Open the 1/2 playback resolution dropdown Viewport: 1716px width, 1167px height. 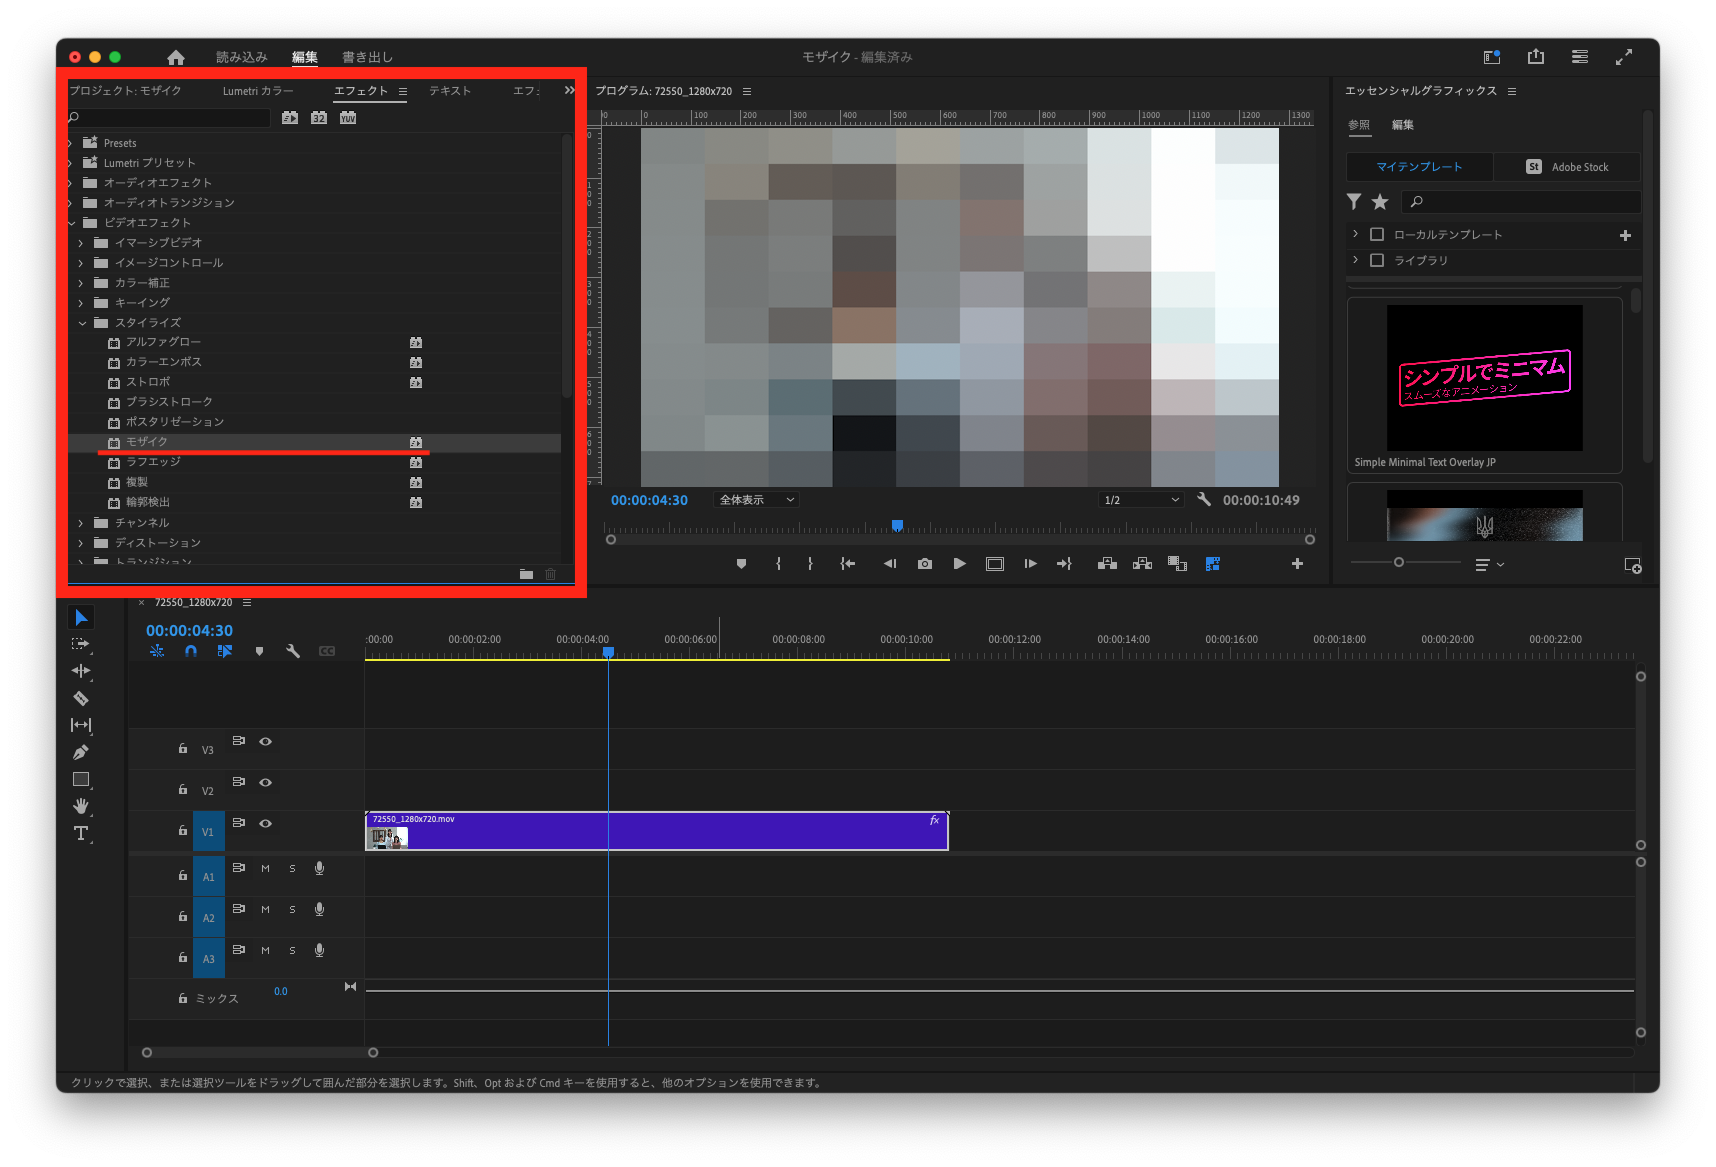pyautogui.click(x=1140, y=499)
